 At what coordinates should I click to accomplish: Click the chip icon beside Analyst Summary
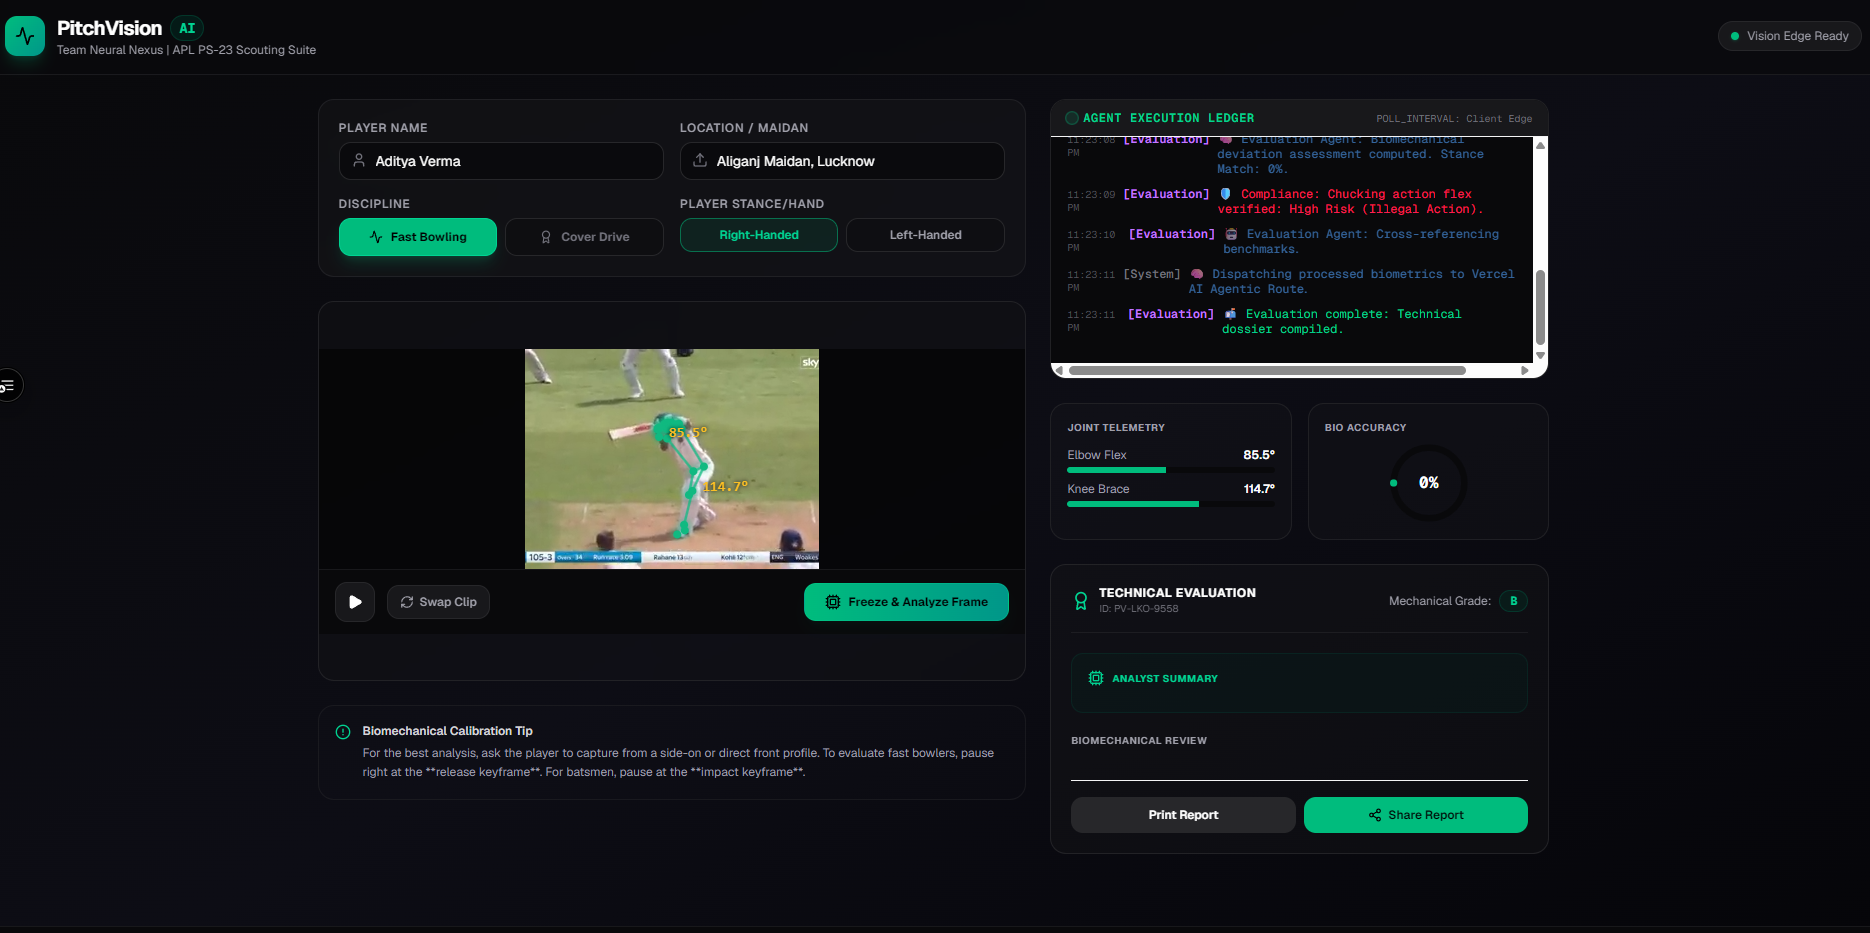(1096, 678)
